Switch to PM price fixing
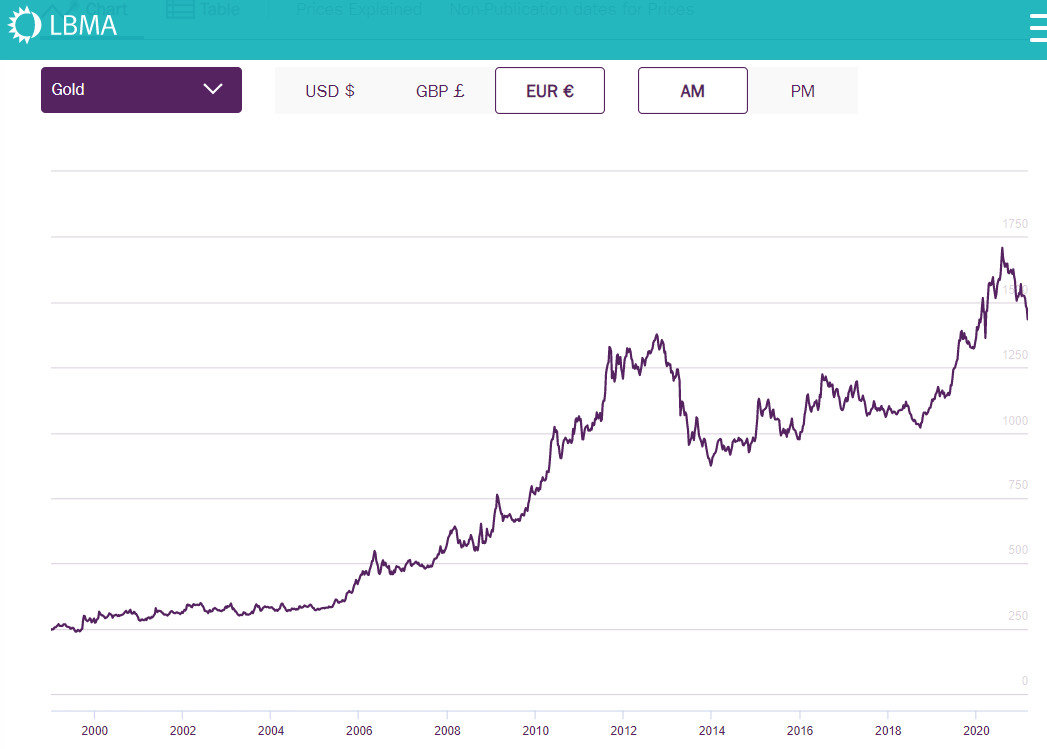This screenshot has width=1047, height=749. [x=803, y=91]
